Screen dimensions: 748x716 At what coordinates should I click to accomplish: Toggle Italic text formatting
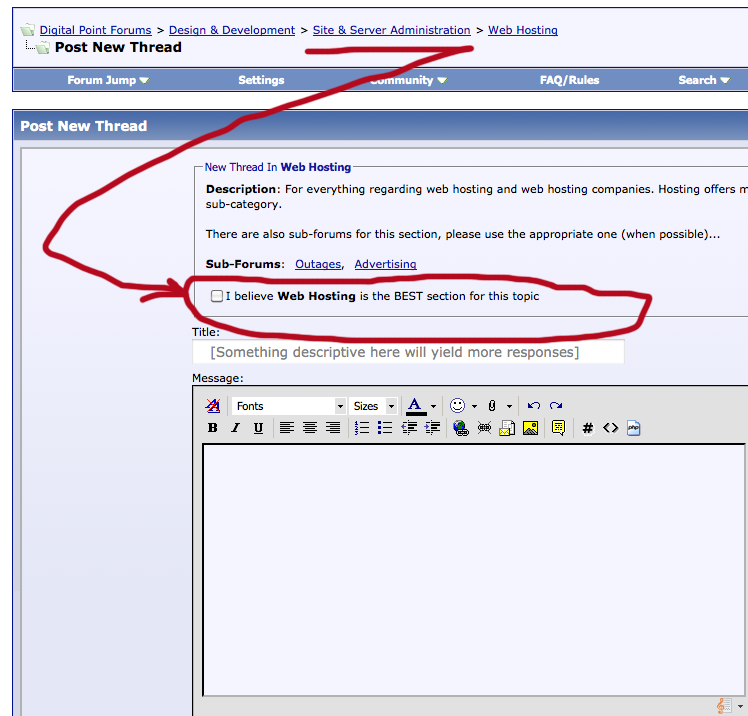(235, 428)
